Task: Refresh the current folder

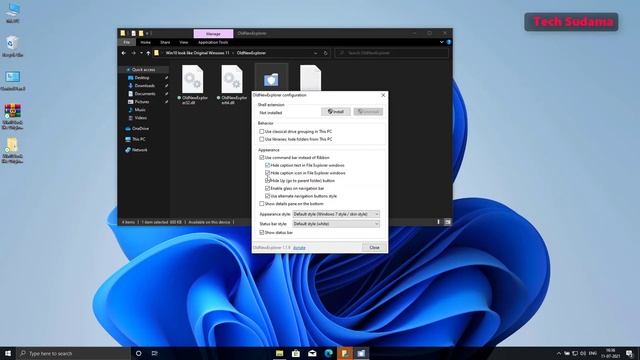Action: pos(325,53)
